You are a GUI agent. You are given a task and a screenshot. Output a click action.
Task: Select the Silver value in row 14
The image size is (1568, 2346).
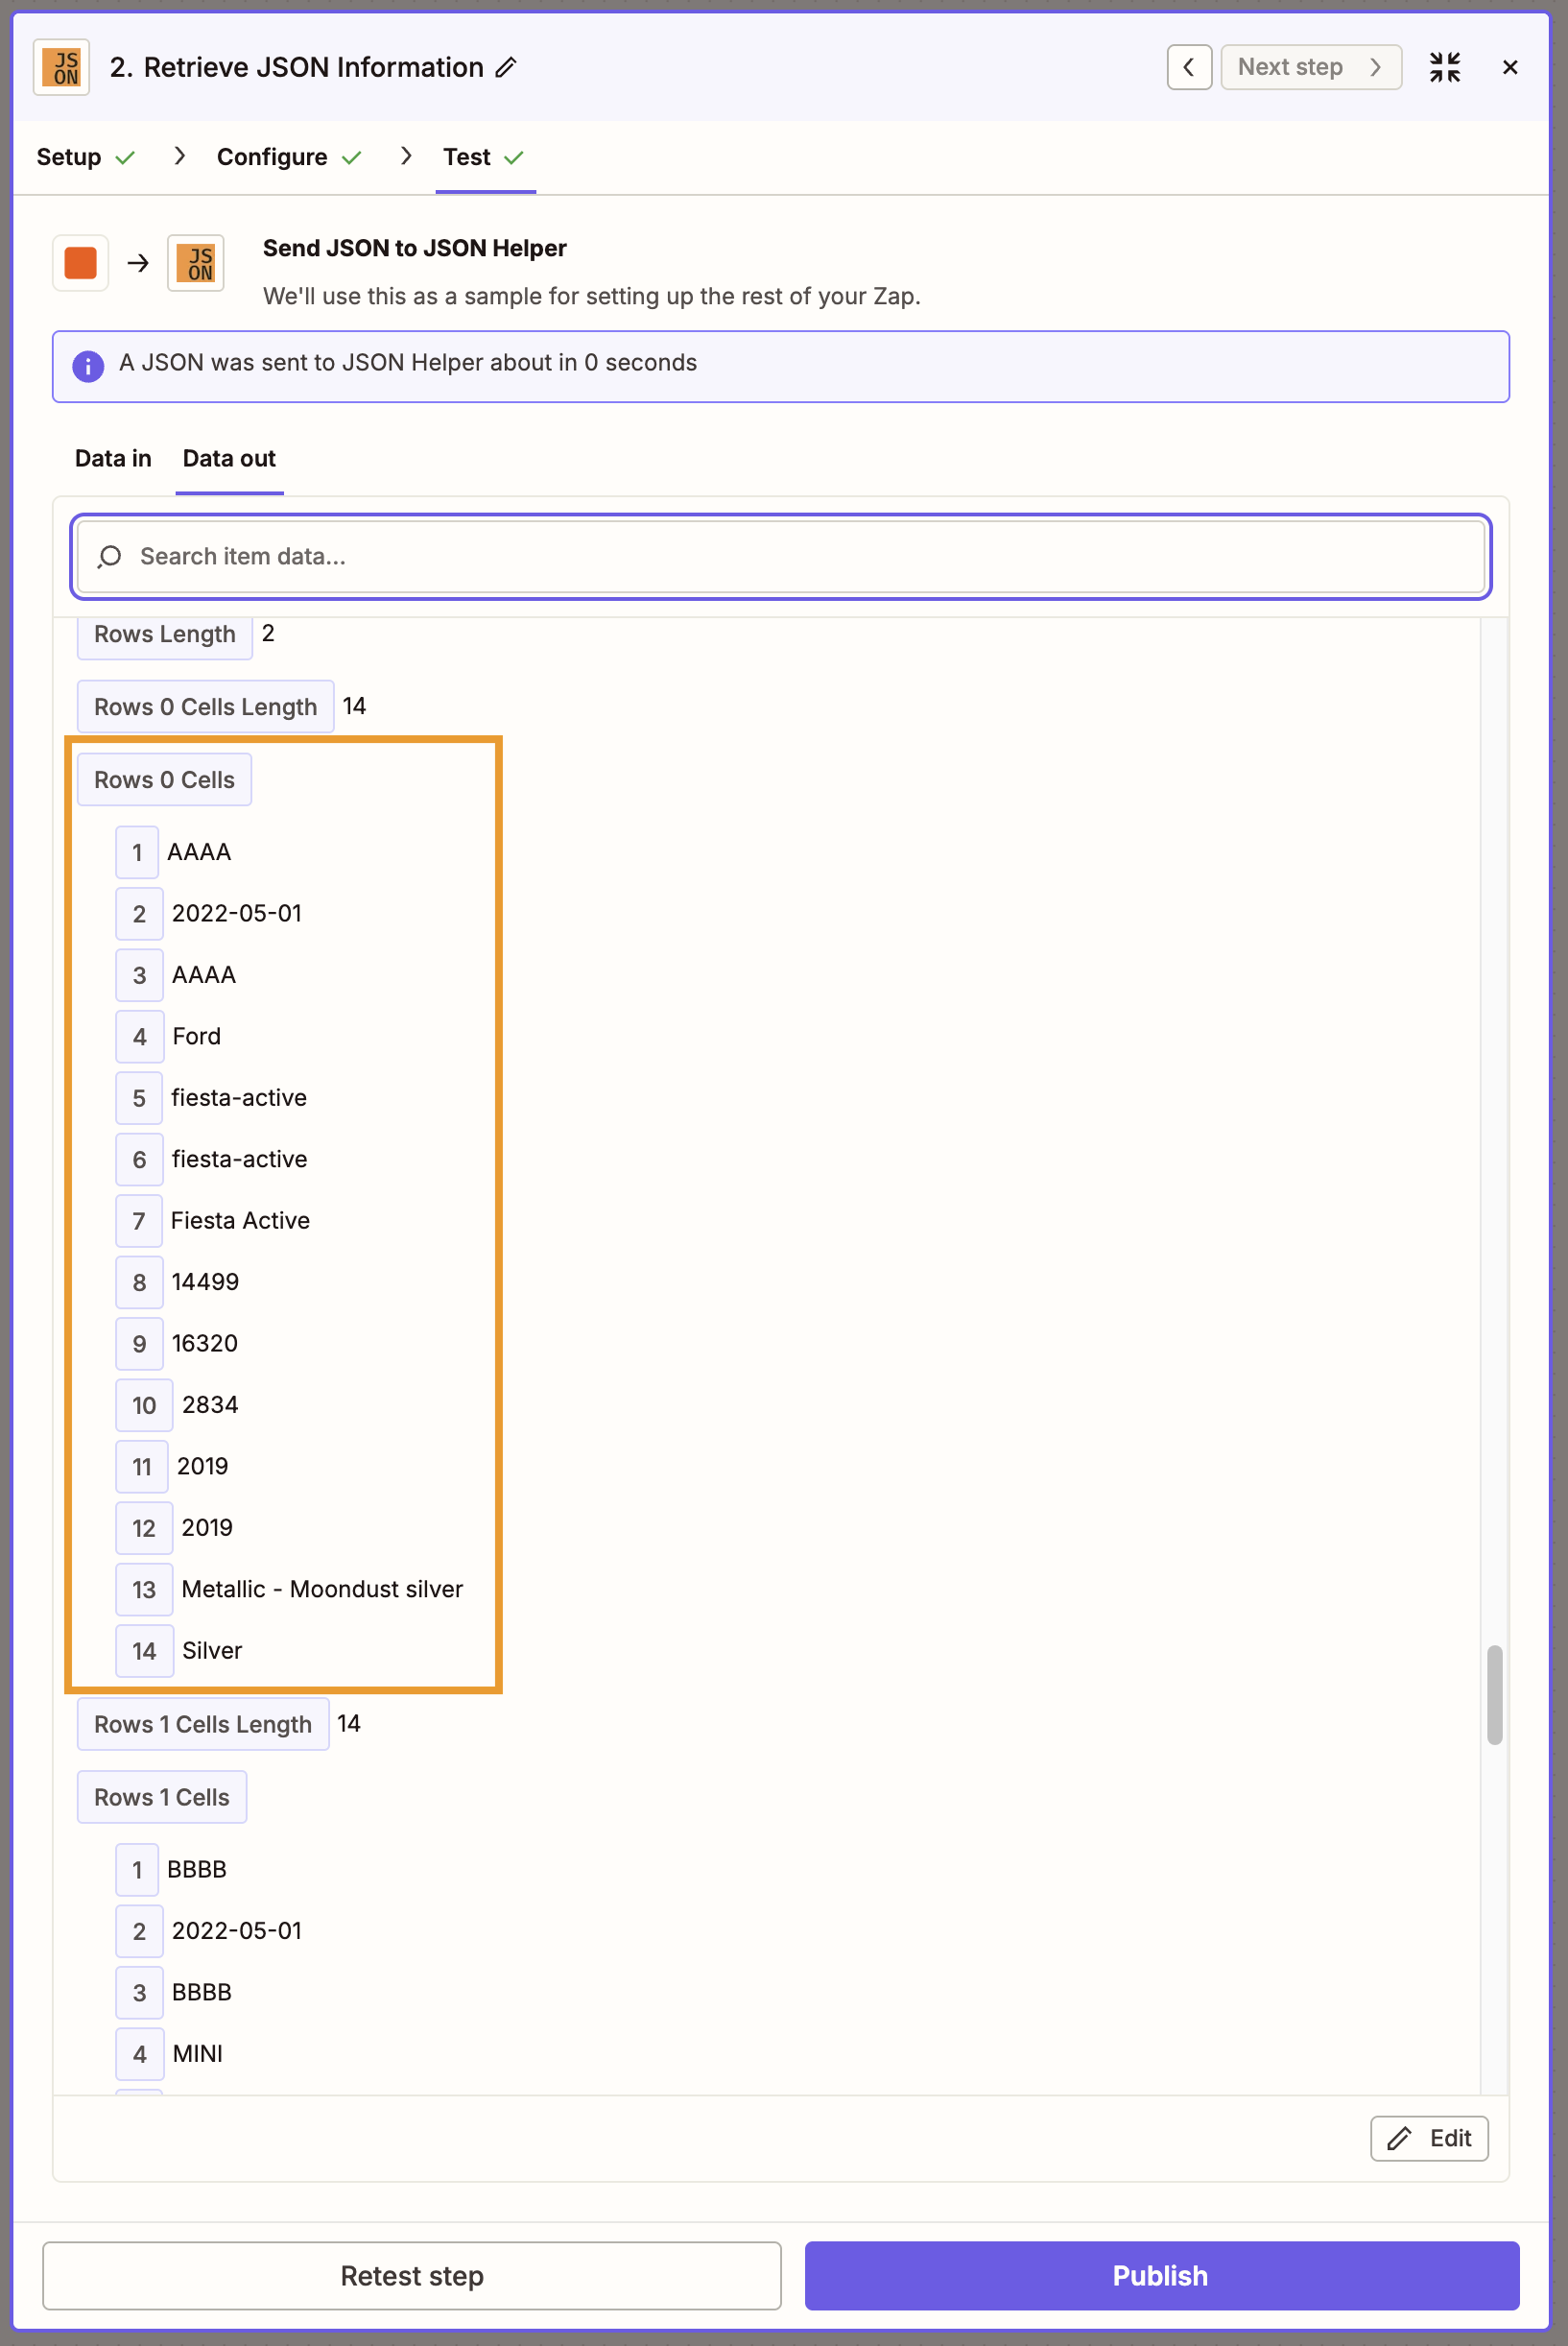(x=212, y=1651)
